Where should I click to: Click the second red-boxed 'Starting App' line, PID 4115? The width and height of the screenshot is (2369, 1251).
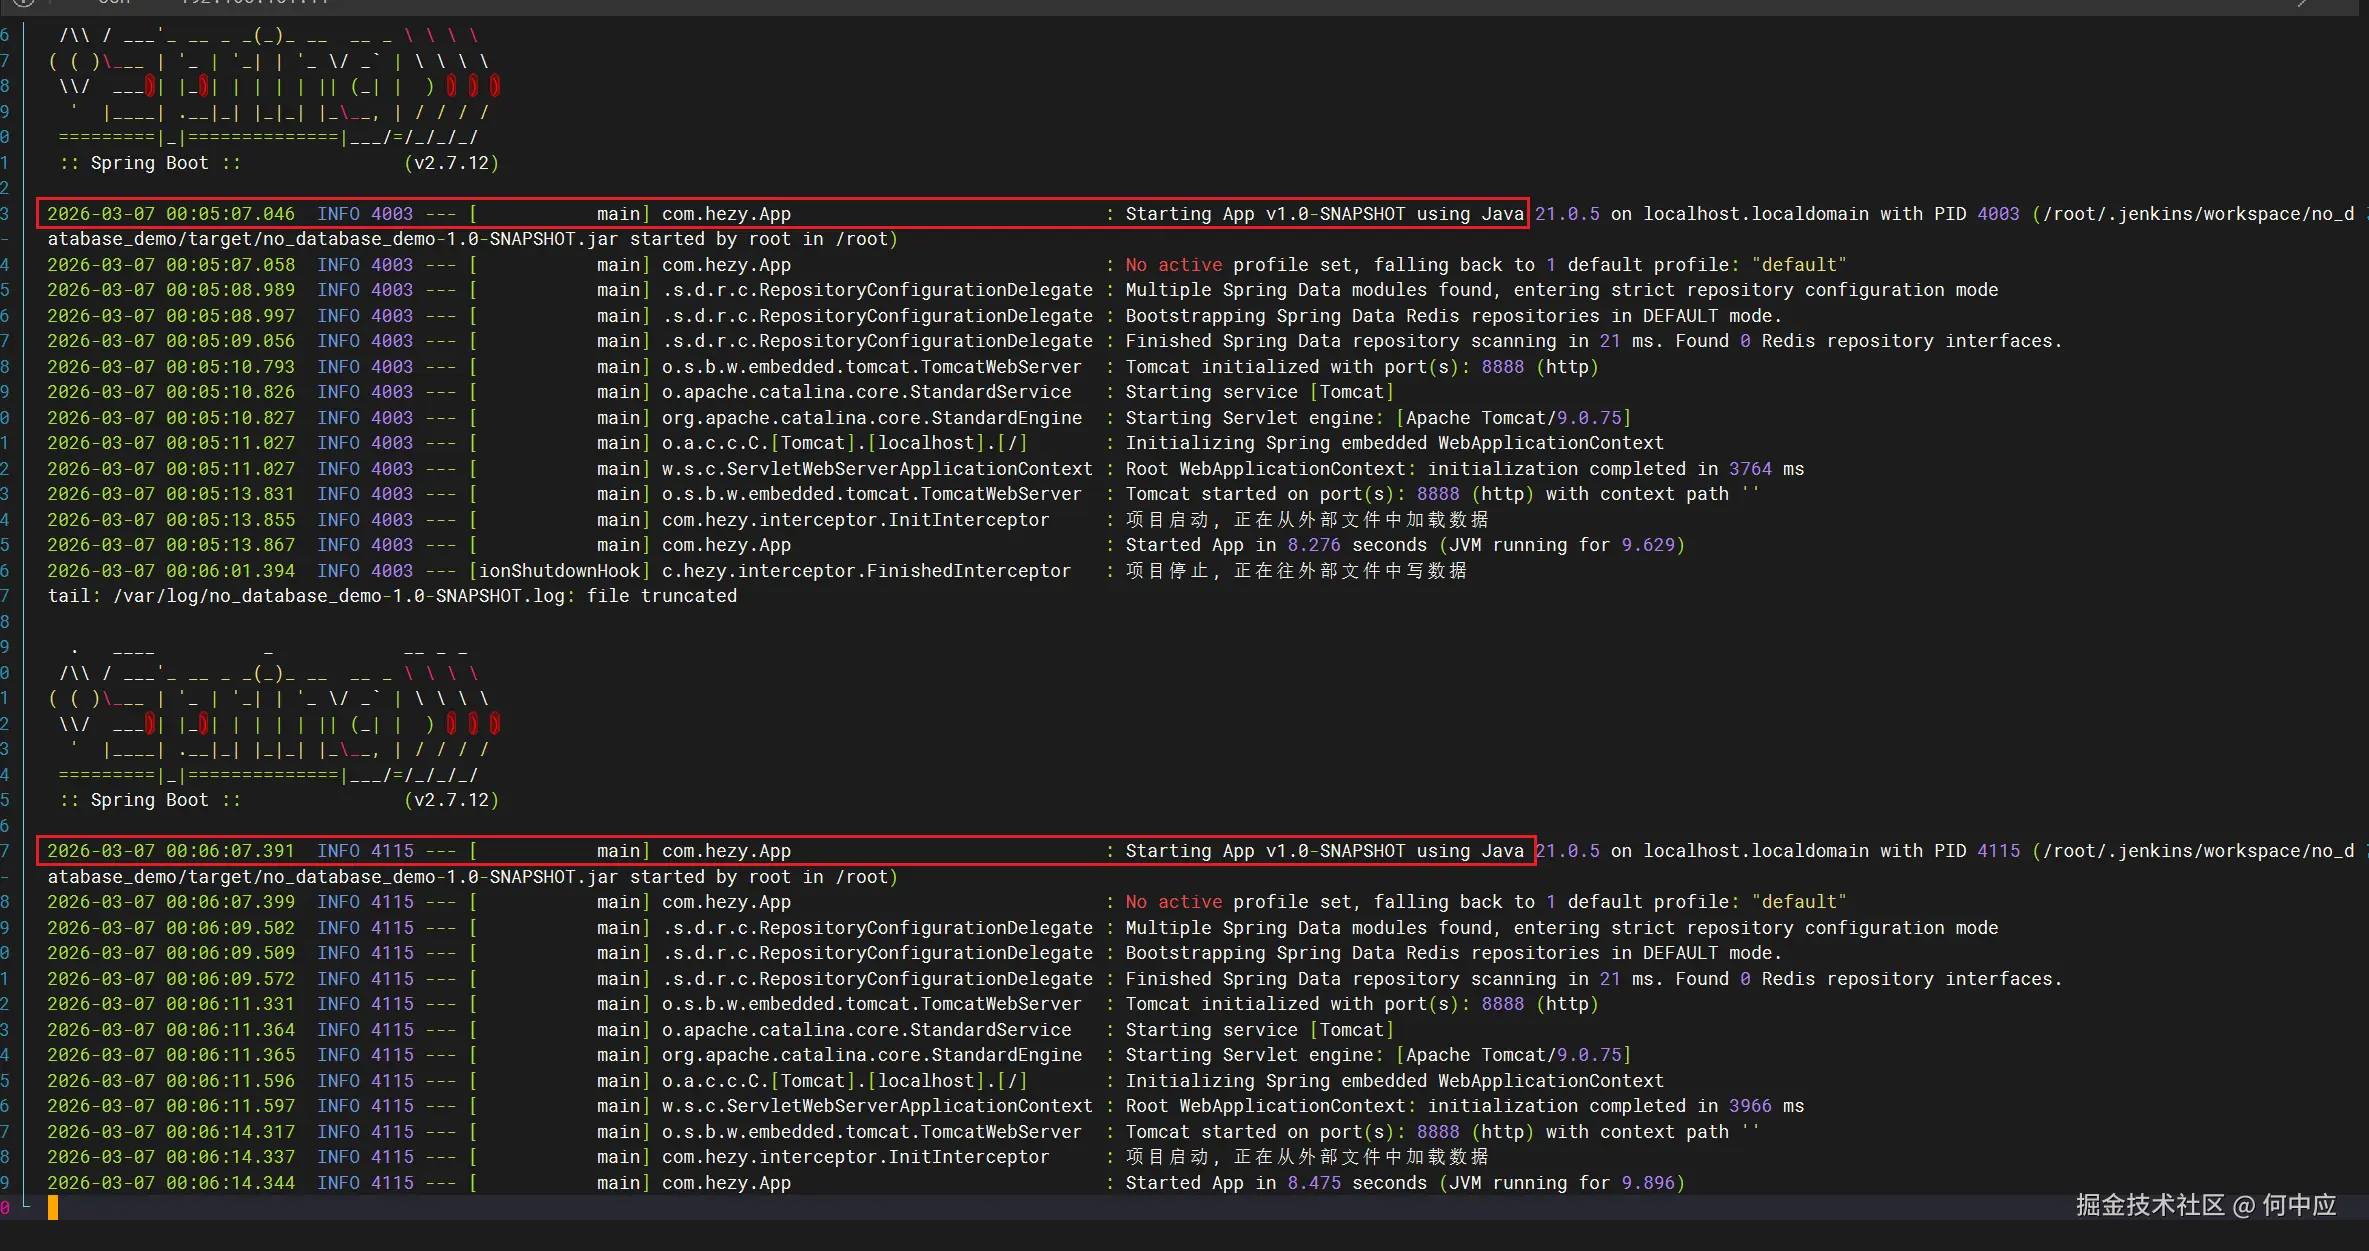[785, 851]
